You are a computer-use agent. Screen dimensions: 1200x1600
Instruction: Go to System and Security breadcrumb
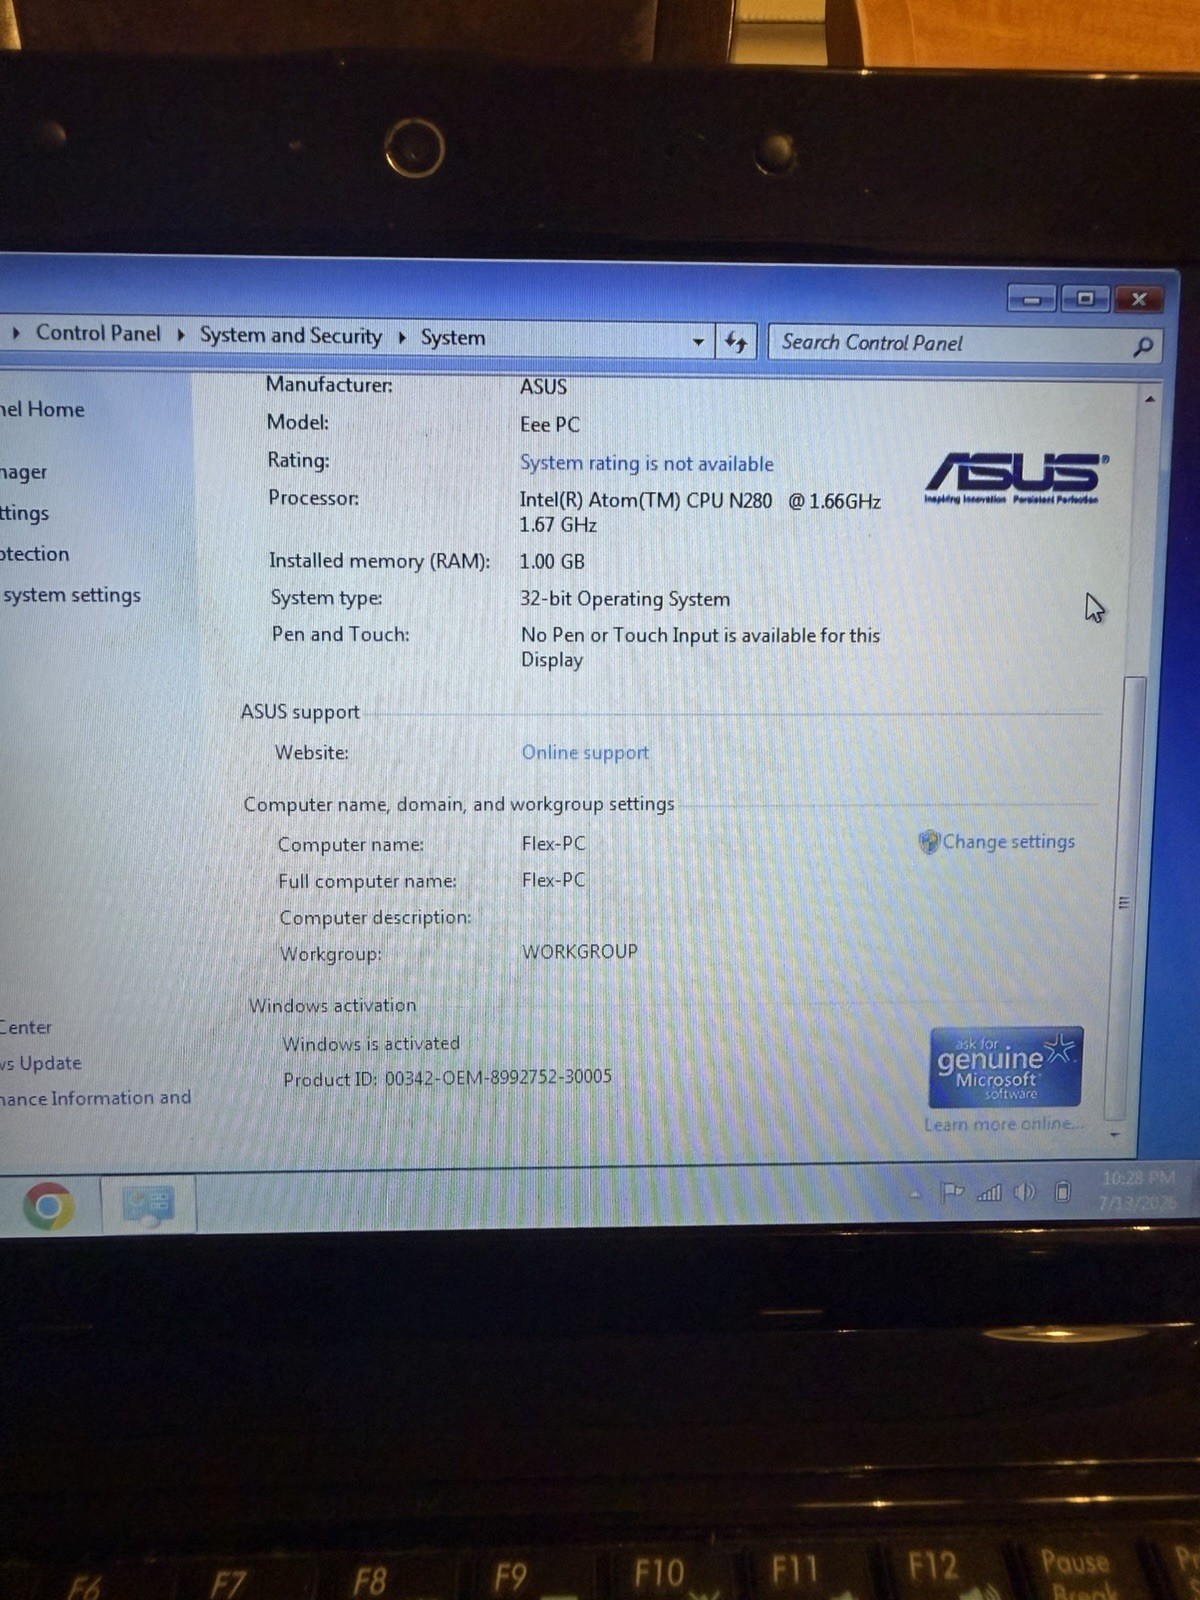point(291,336)
